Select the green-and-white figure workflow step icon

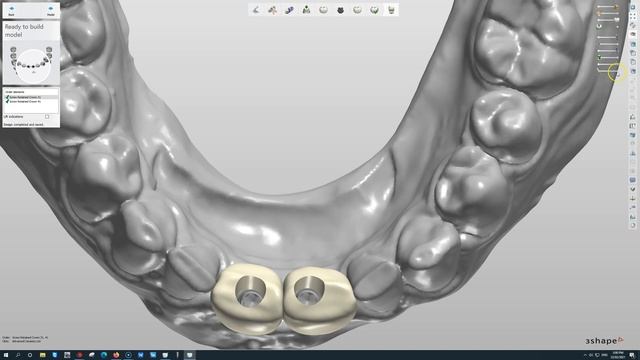306,10
